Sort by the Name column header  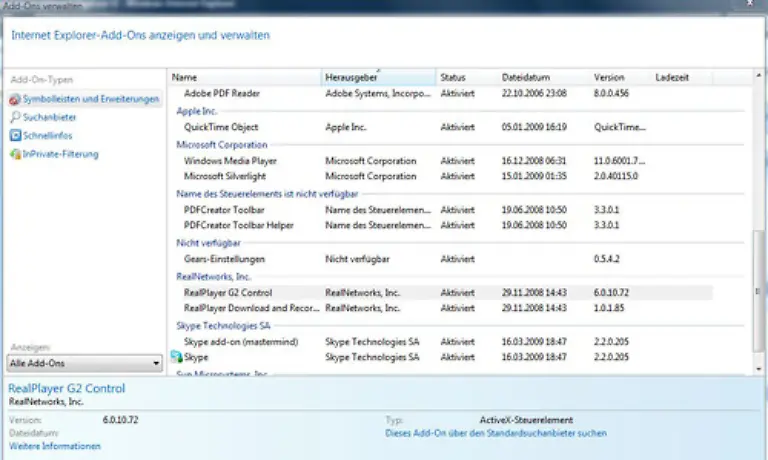[x=245, y=77]
